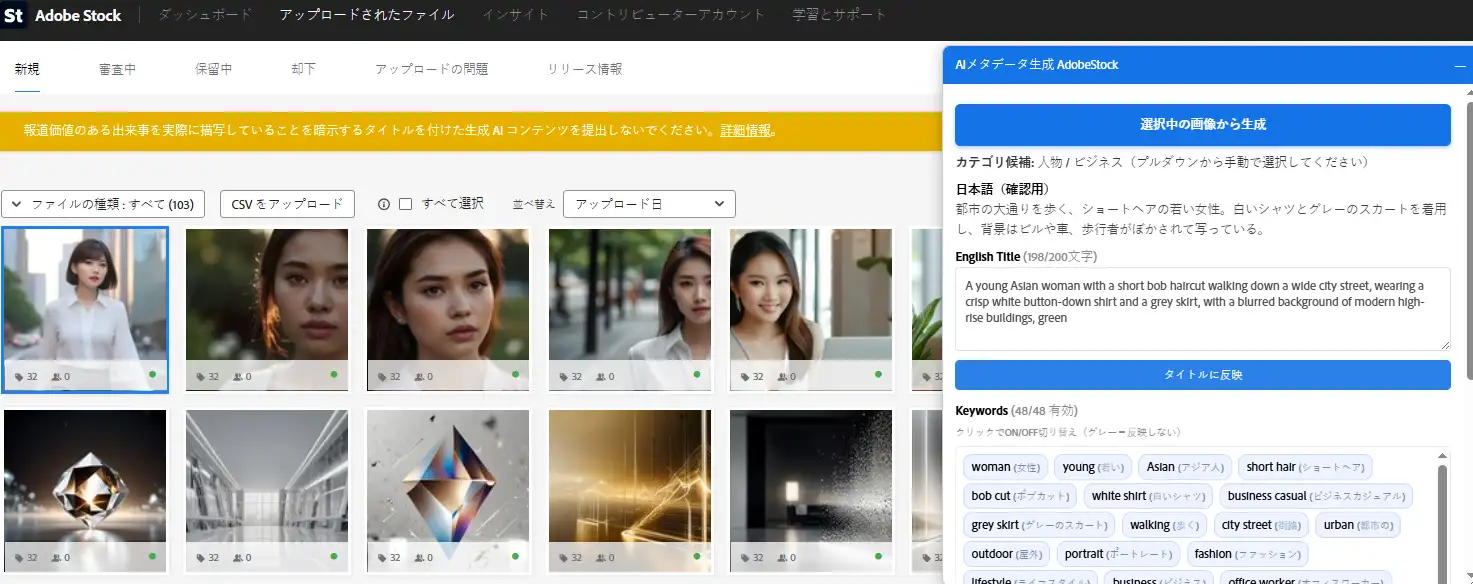Switch to the 保留中 tab
This screenshot has width=1473, height=584.
pyautogui.click(x=214, y=69)
